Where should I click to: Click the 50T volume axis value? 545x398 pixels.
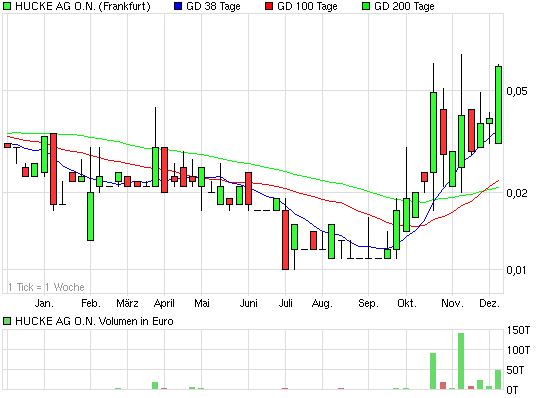pos(515,370)
